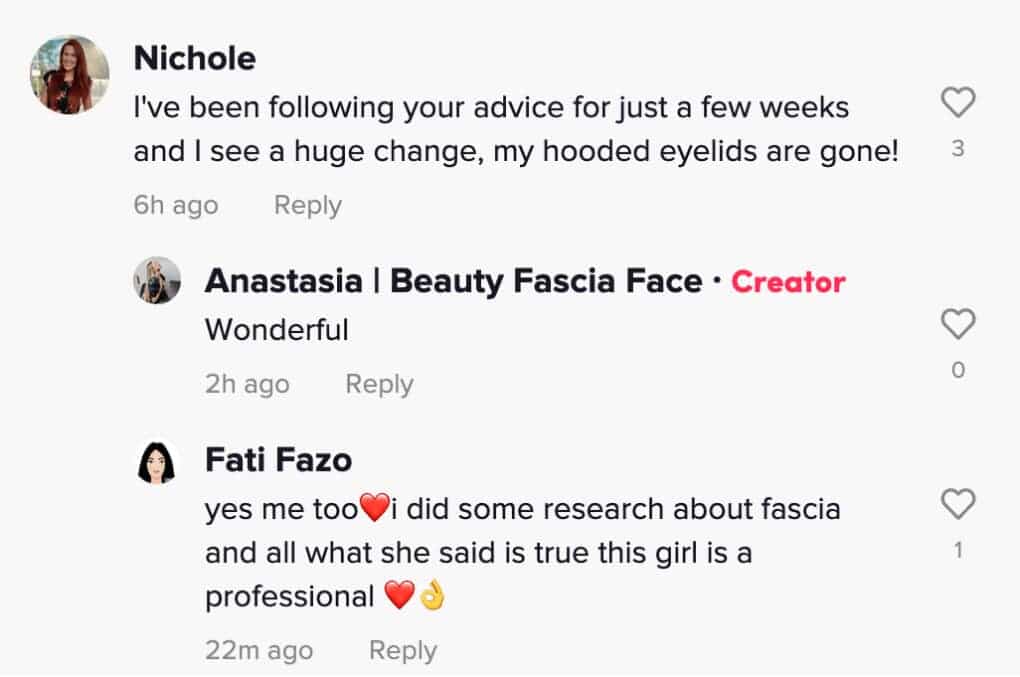Toggle like on Fati Fazo's comment
The image size is (1020, 677).
coord(957,505)
